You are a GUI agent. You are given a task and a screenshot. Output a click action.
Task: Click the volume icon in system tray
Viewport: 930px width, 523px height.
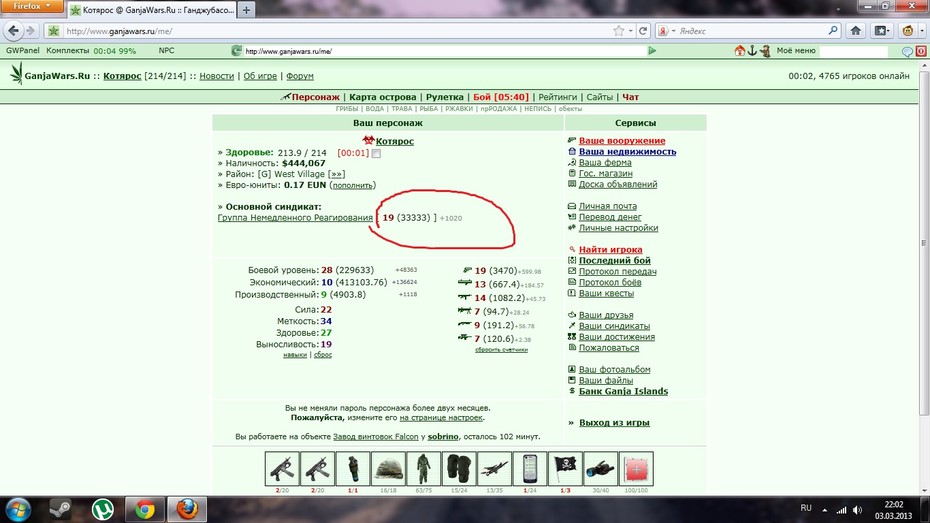[857, 509]
